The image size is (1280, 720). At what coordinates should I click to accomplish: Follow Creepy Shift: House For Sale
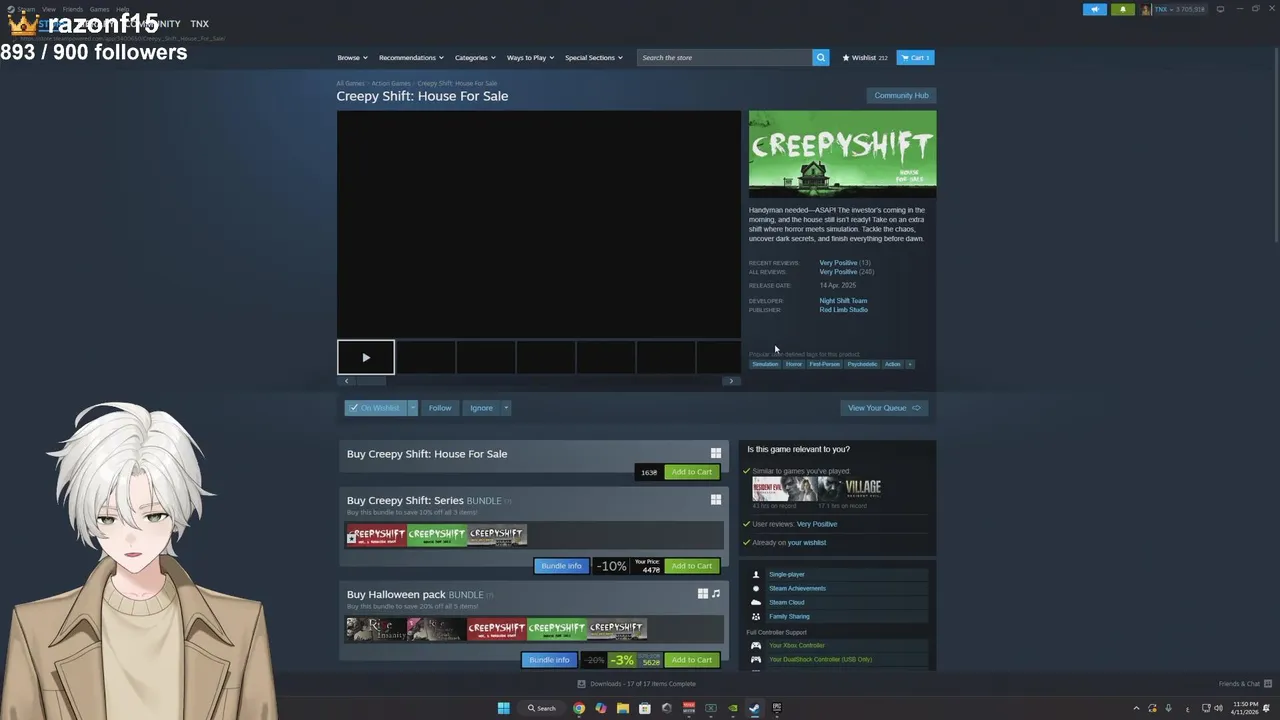440,408
